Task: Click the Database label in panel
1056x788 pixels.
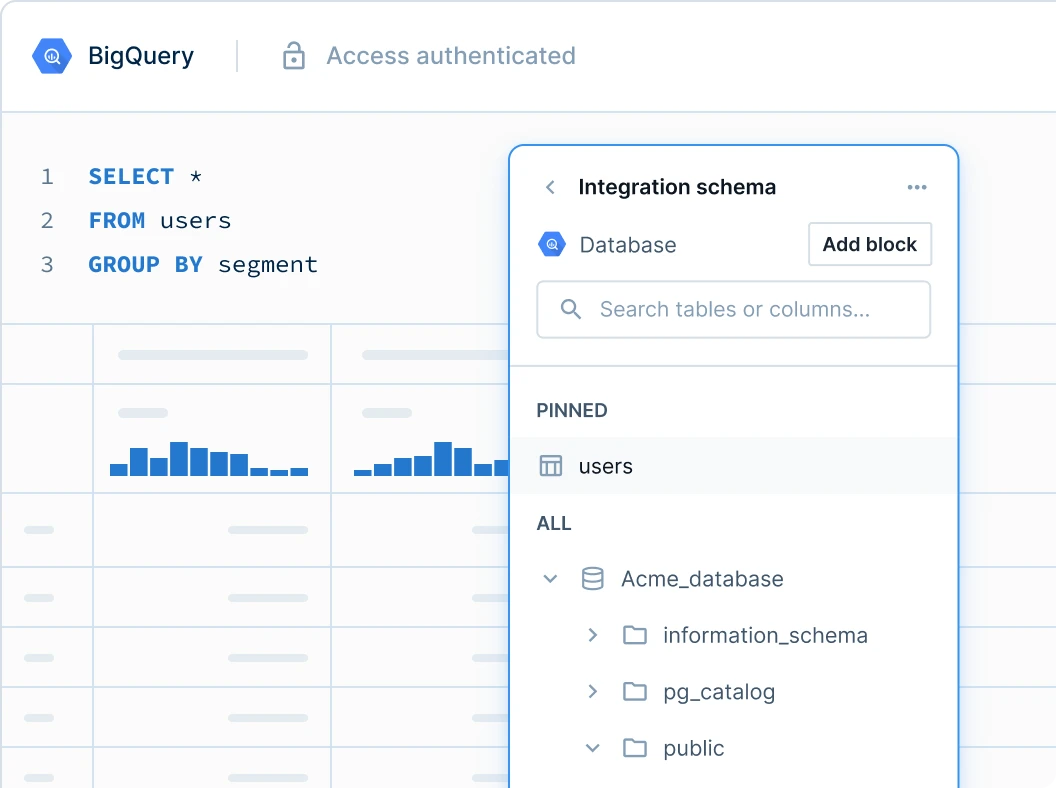Action: coord(628,245)
